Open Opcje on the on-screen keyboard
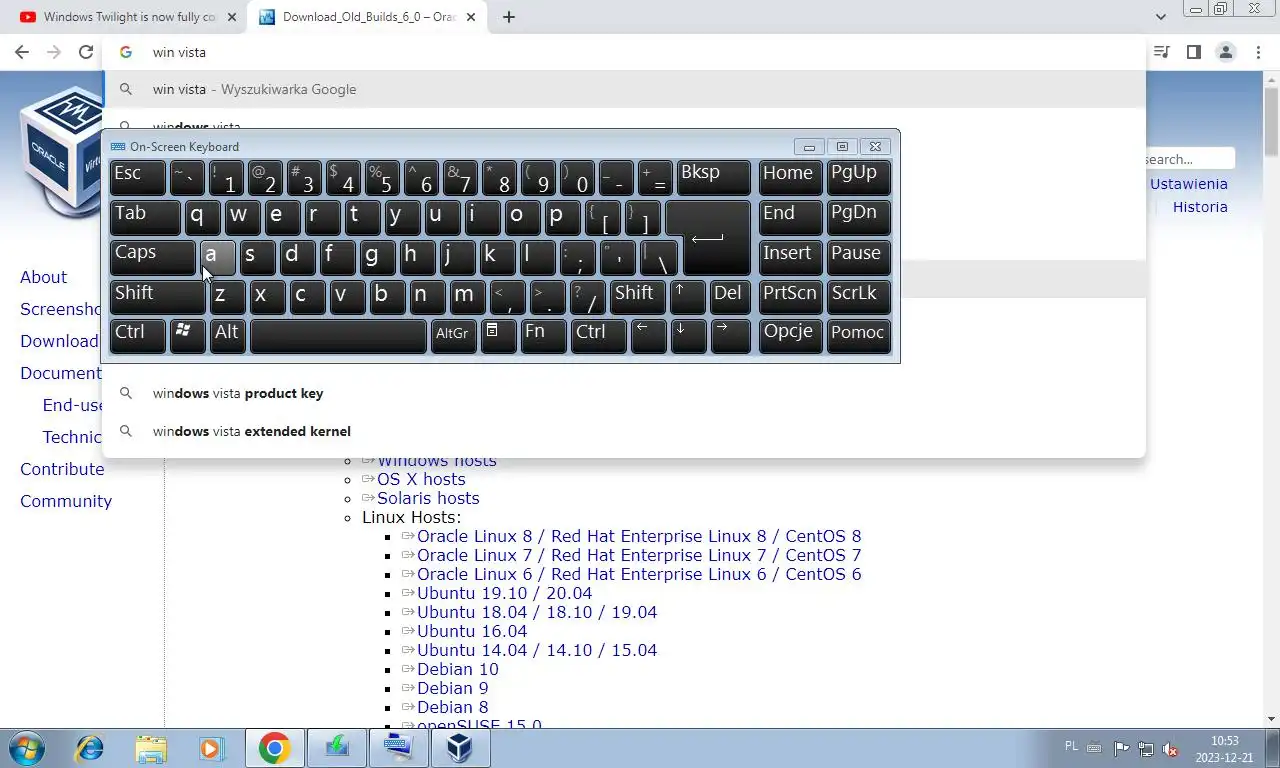Image resolution: width=1280 pixels, height=768 pixels. click(x=790, y=336)
